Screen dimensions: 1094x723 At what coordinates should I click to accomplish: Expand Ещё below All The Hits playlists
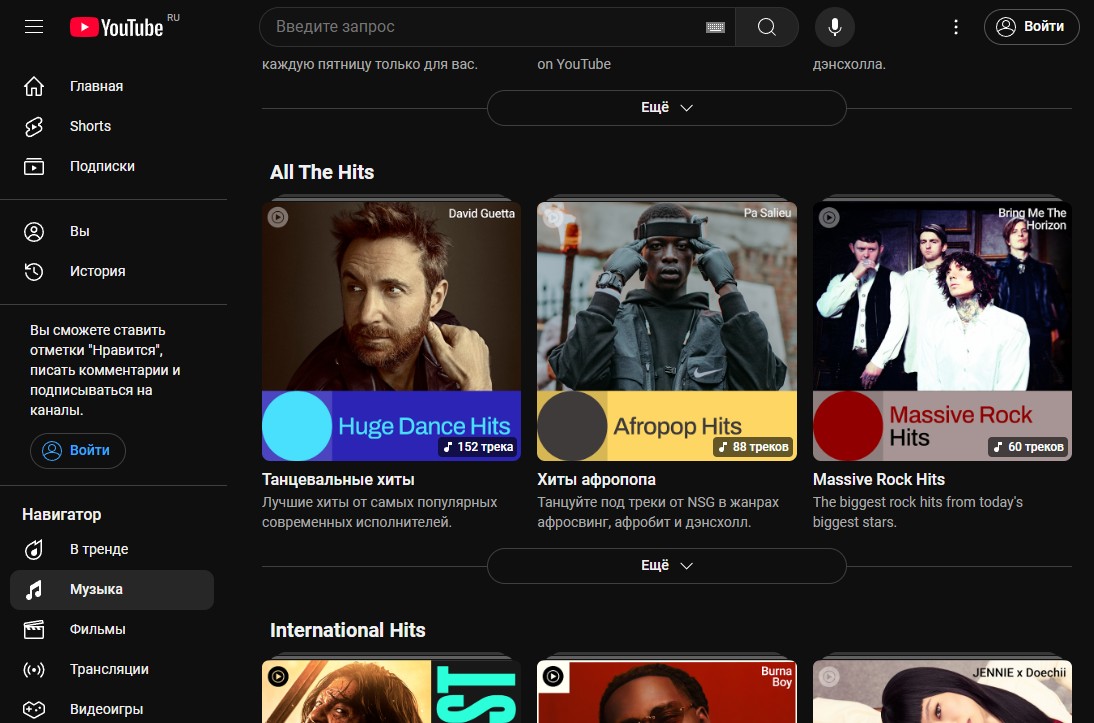coord(666,566)
